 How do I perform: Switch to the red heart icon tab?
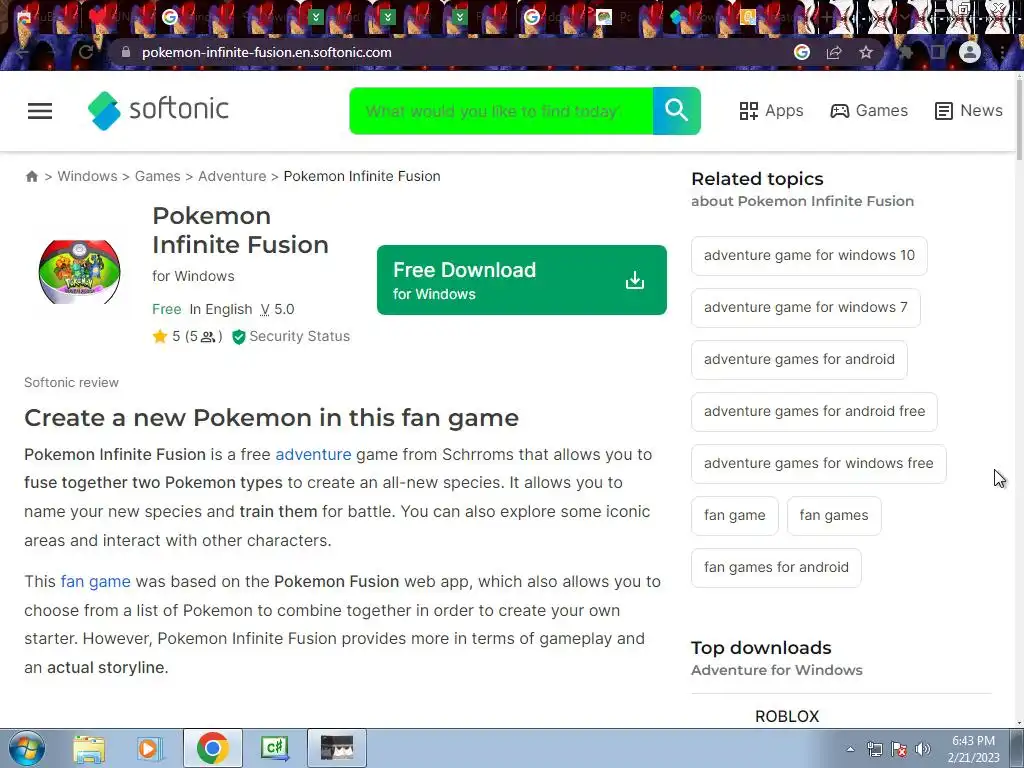click(x=98, y=17)
